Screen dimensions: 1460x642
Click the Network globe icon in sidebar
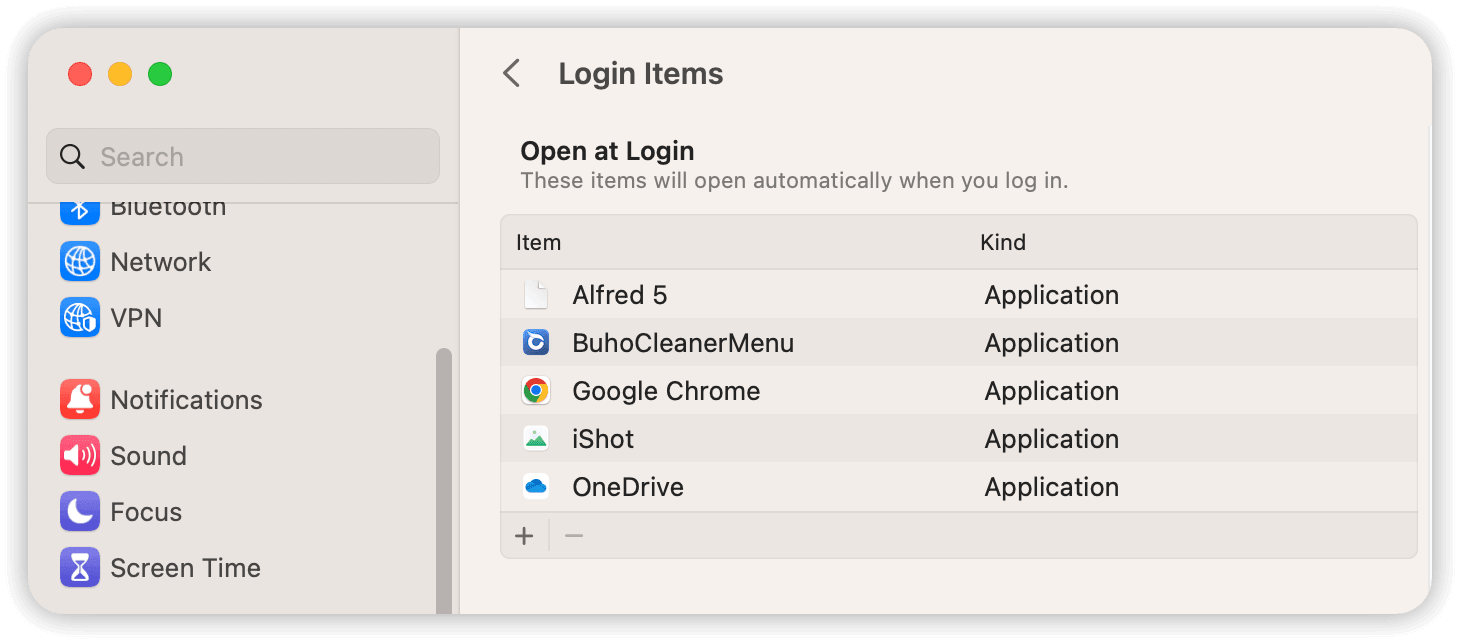tap(80, 262)
